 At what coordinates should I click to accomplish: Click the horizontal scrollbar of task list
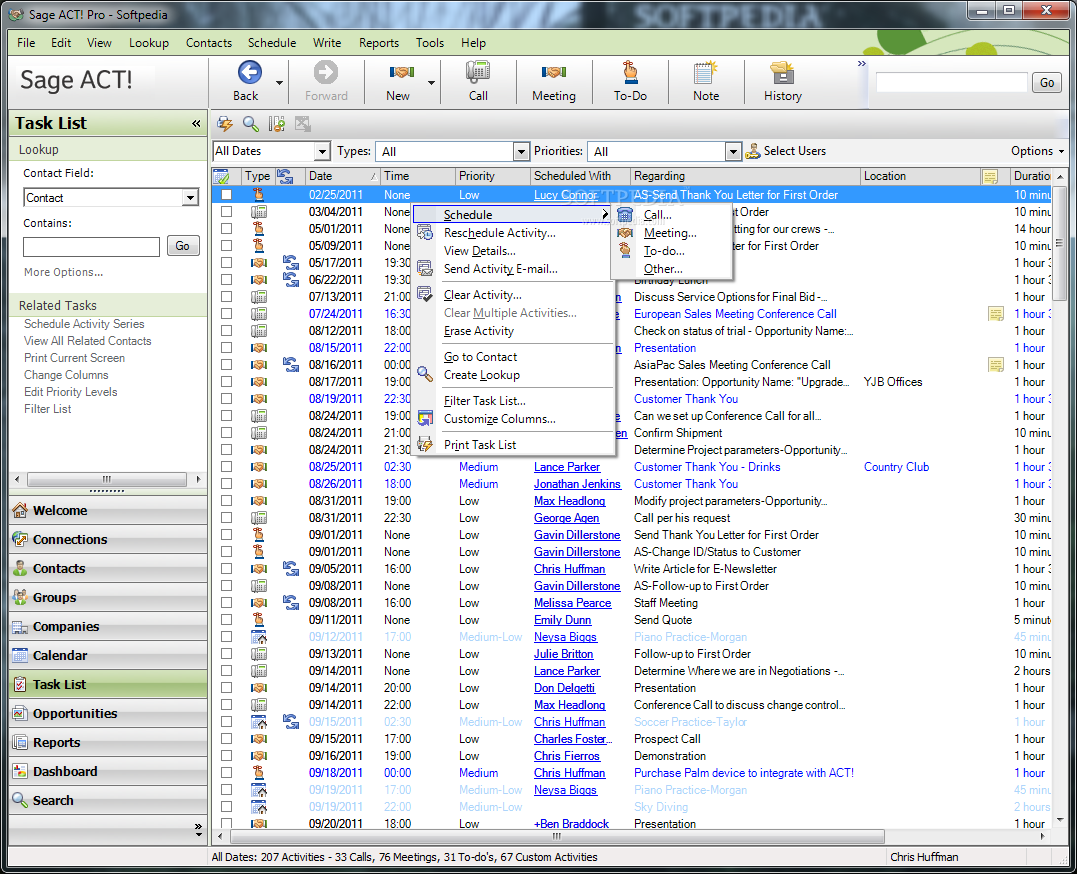557,836
